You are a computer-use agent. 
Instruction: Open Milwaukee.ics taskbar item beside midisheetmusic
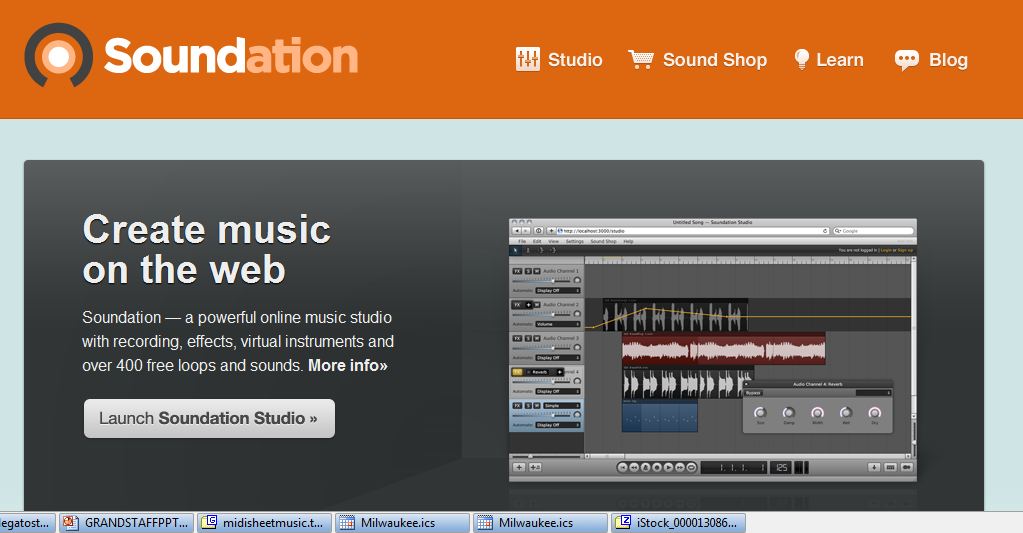click(x=403, y=523)
